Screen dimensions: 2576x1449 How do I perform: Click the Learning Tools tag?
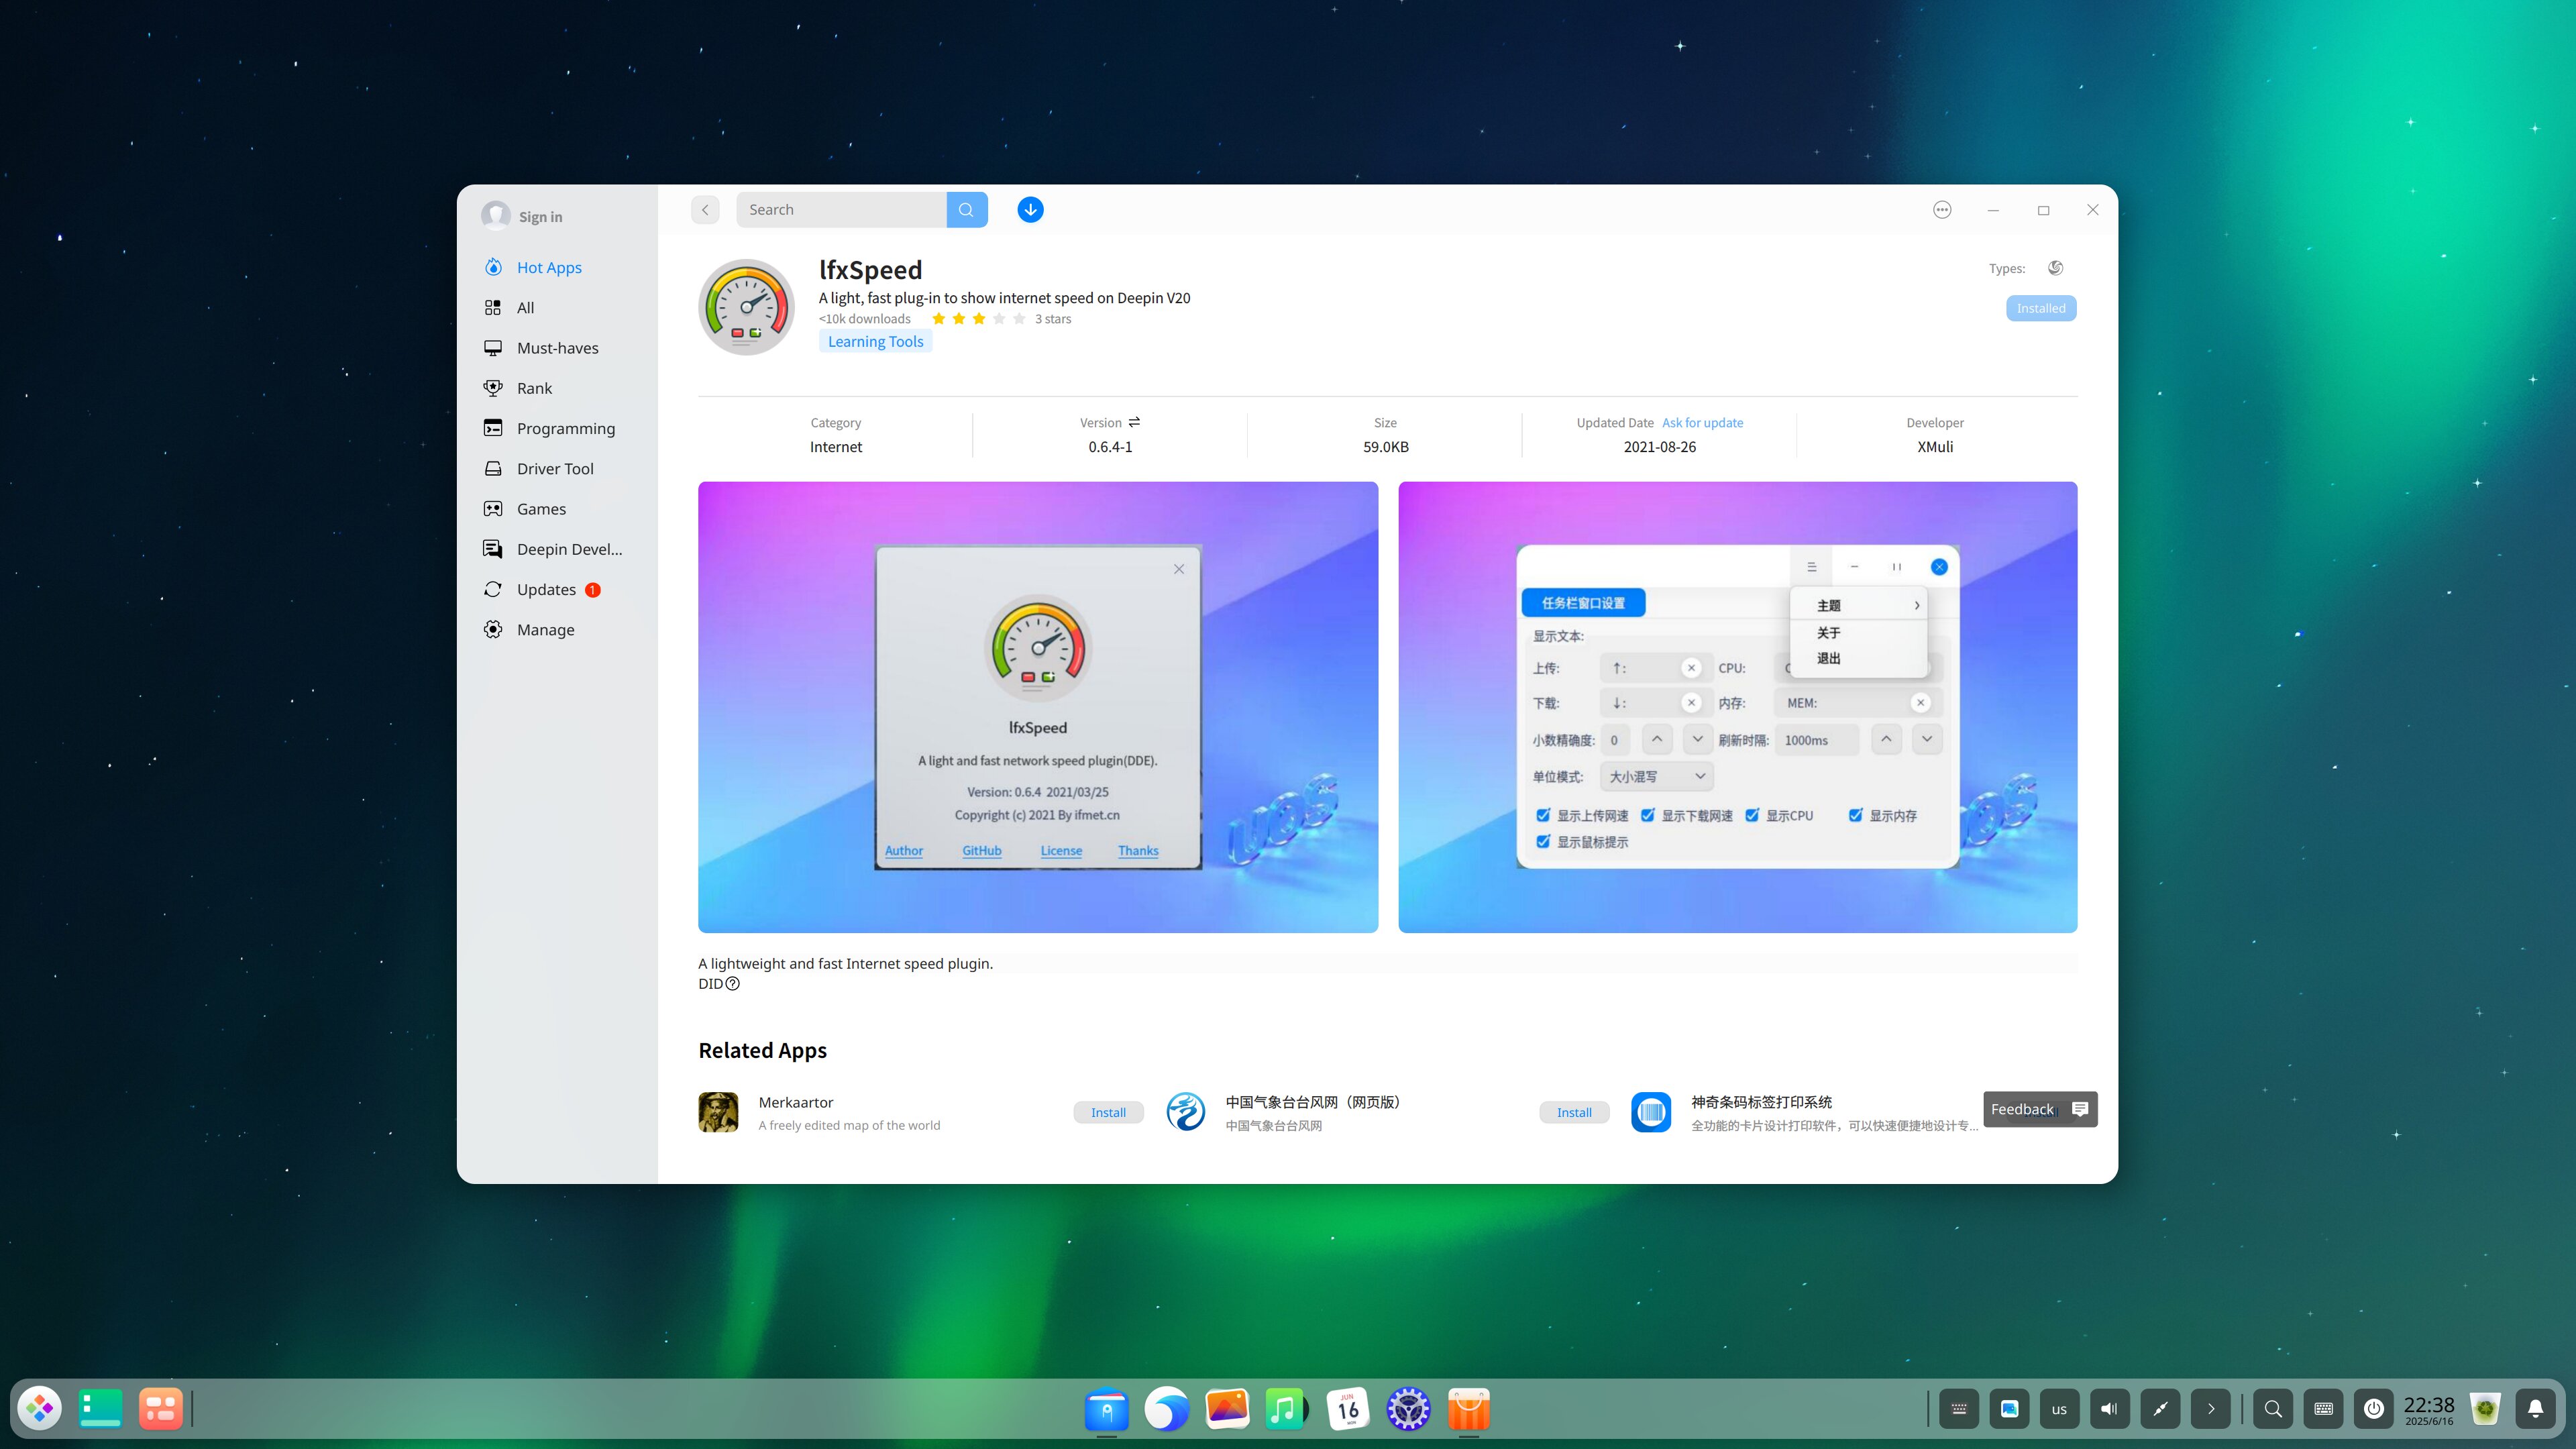(875, 341)
